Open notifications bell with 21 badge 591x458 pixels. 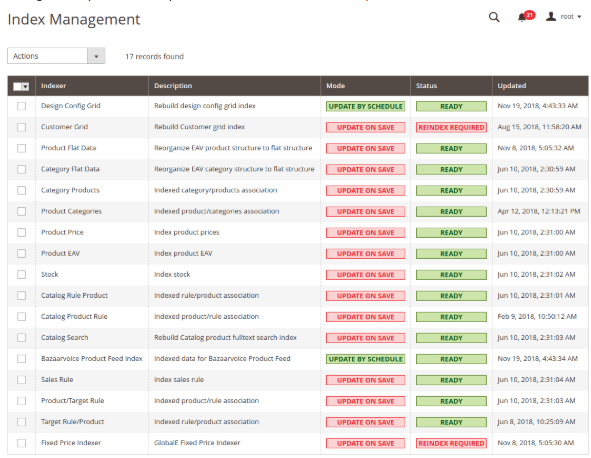pyautogui.click(x=526, y=16)
